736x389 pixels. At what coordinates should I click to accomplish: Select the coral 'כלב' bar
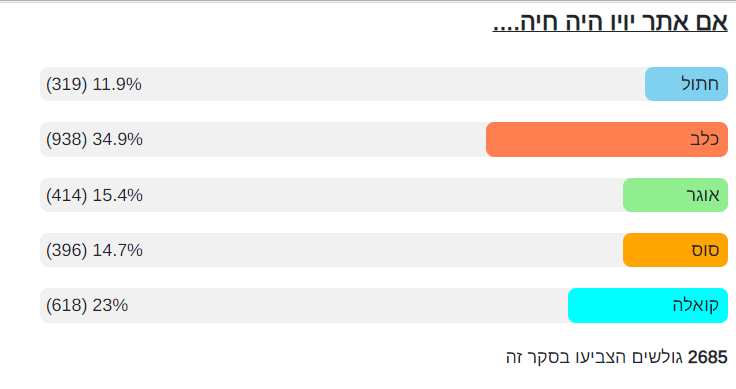tap(607, 139)
